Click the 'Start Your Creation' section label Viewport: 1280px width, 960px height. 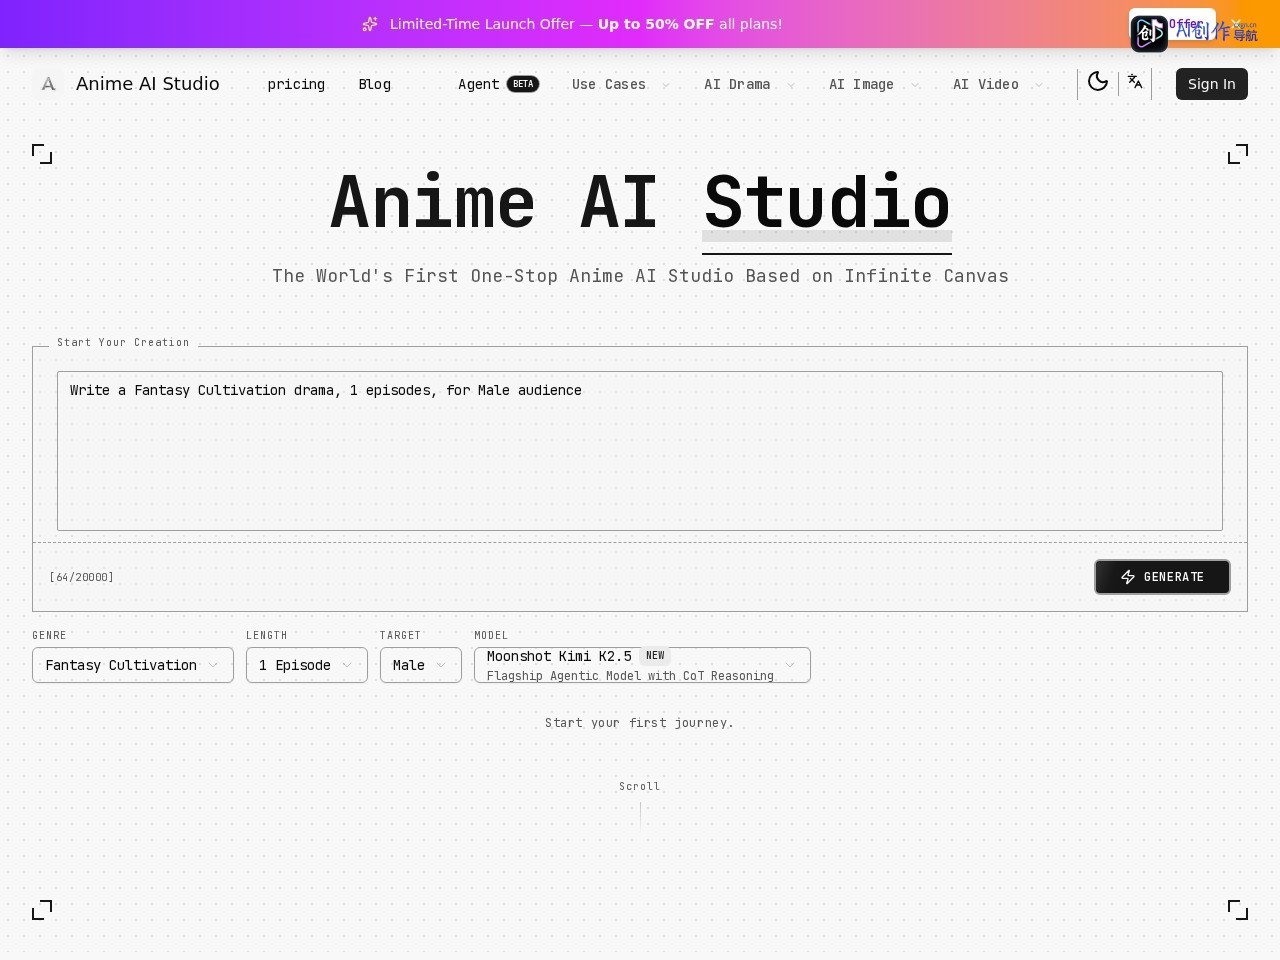123,342
